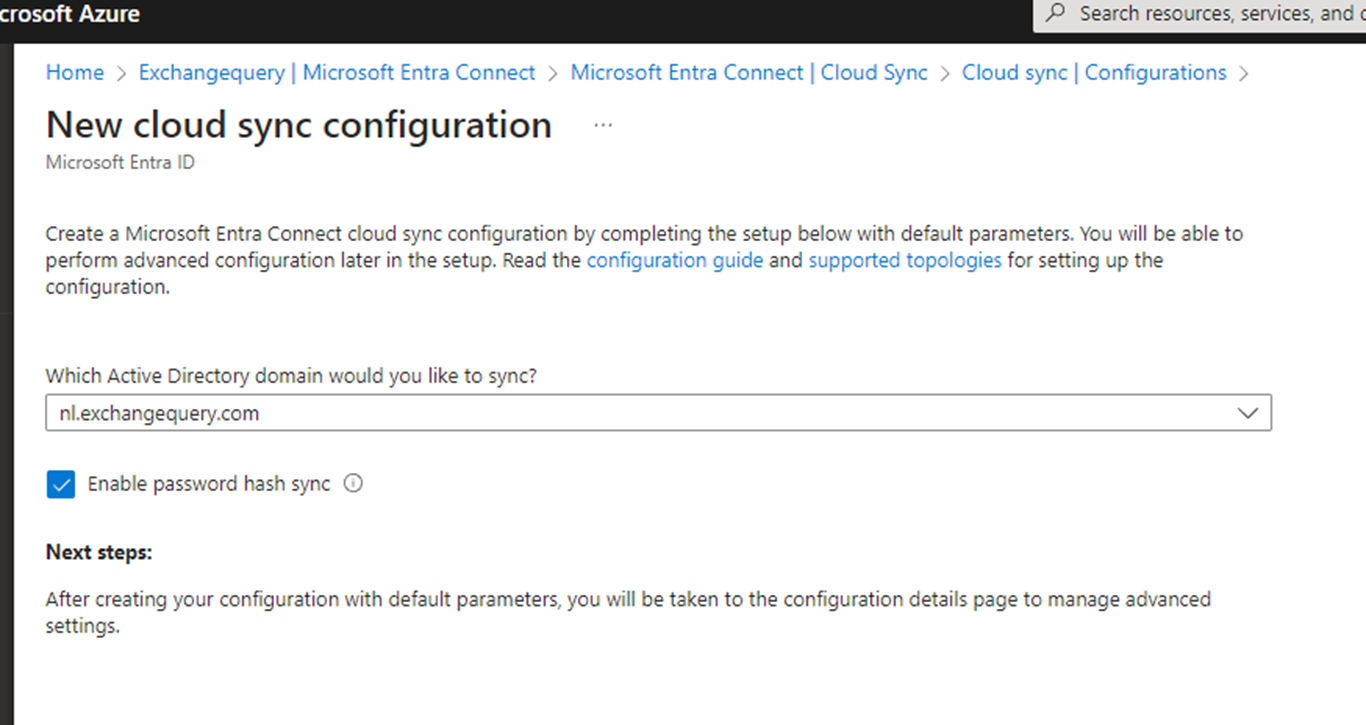Screen dimensions: 1366x725
Task: Open the configuration guide link
Action: pos(675,261)
